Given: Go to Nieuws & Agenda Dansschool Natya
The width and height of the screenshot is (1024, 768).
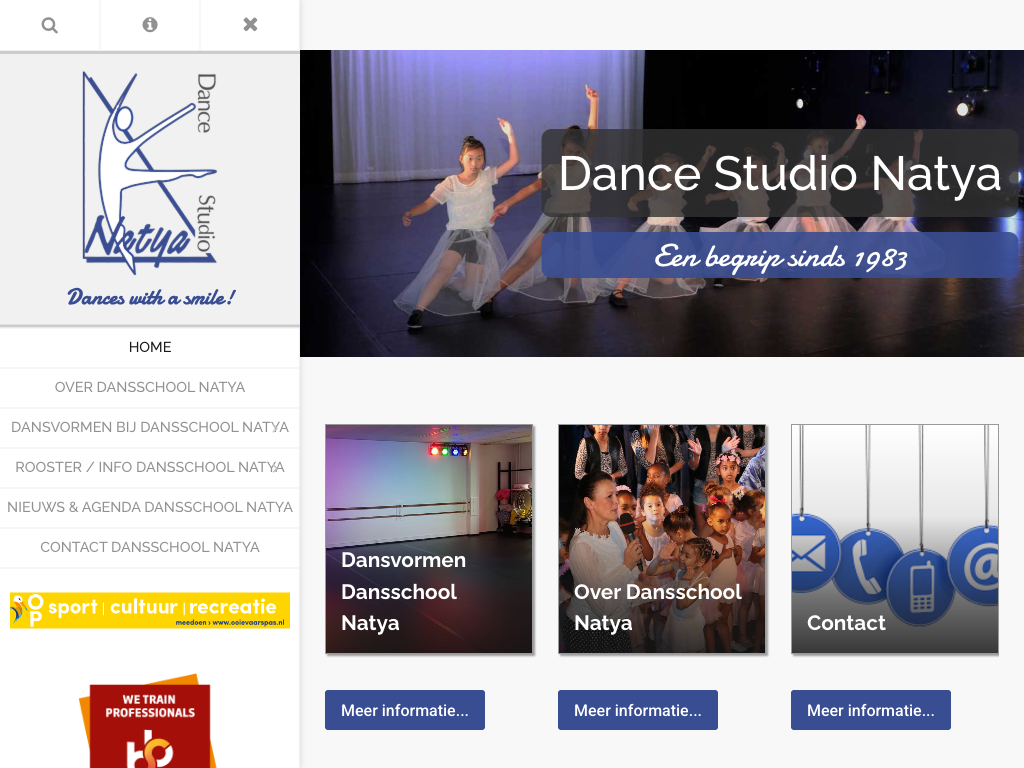Looking at the screenshot, I should point(150,507).
